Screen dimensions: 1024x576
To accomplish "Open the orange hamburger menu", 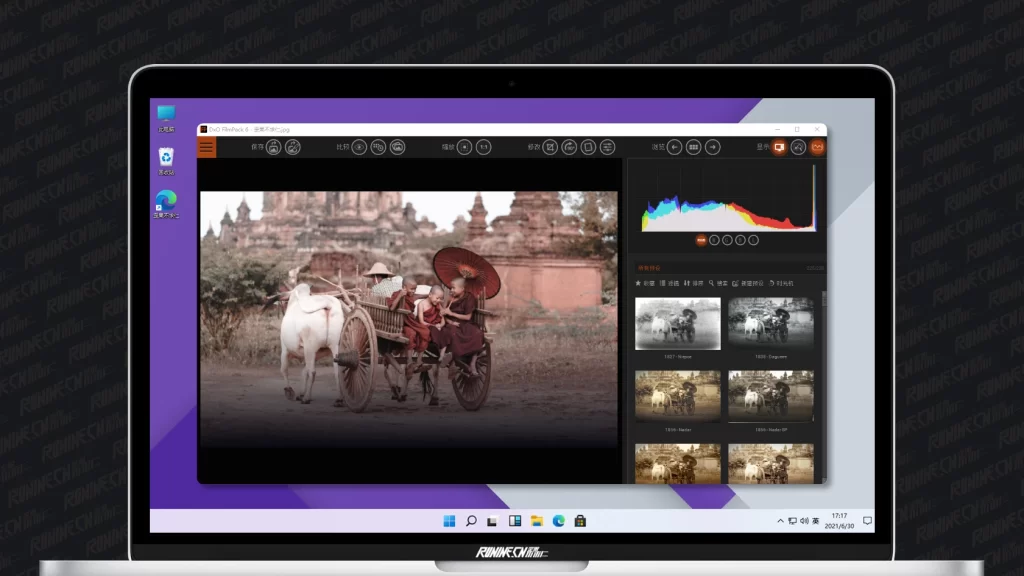I will 206,147.
